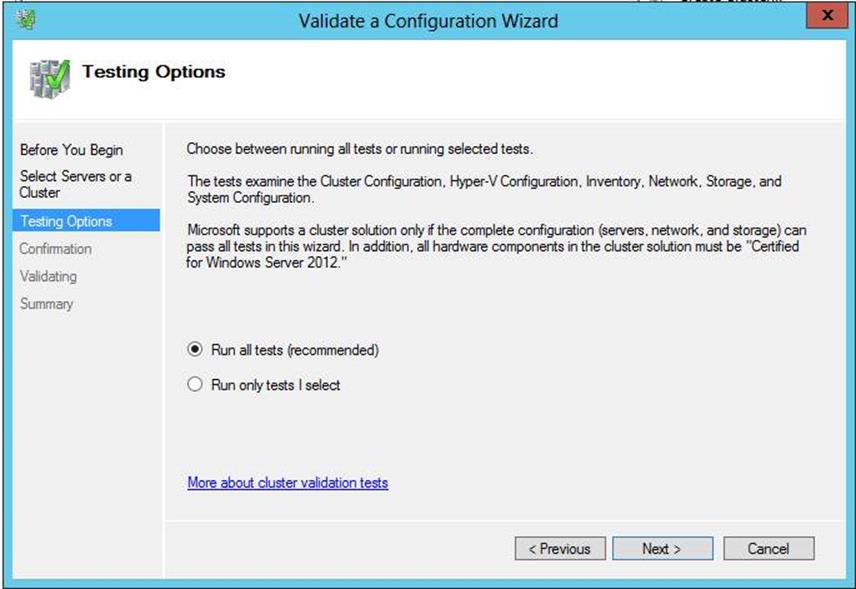Click the Run only tests I select label

click(x=276, y=385)
